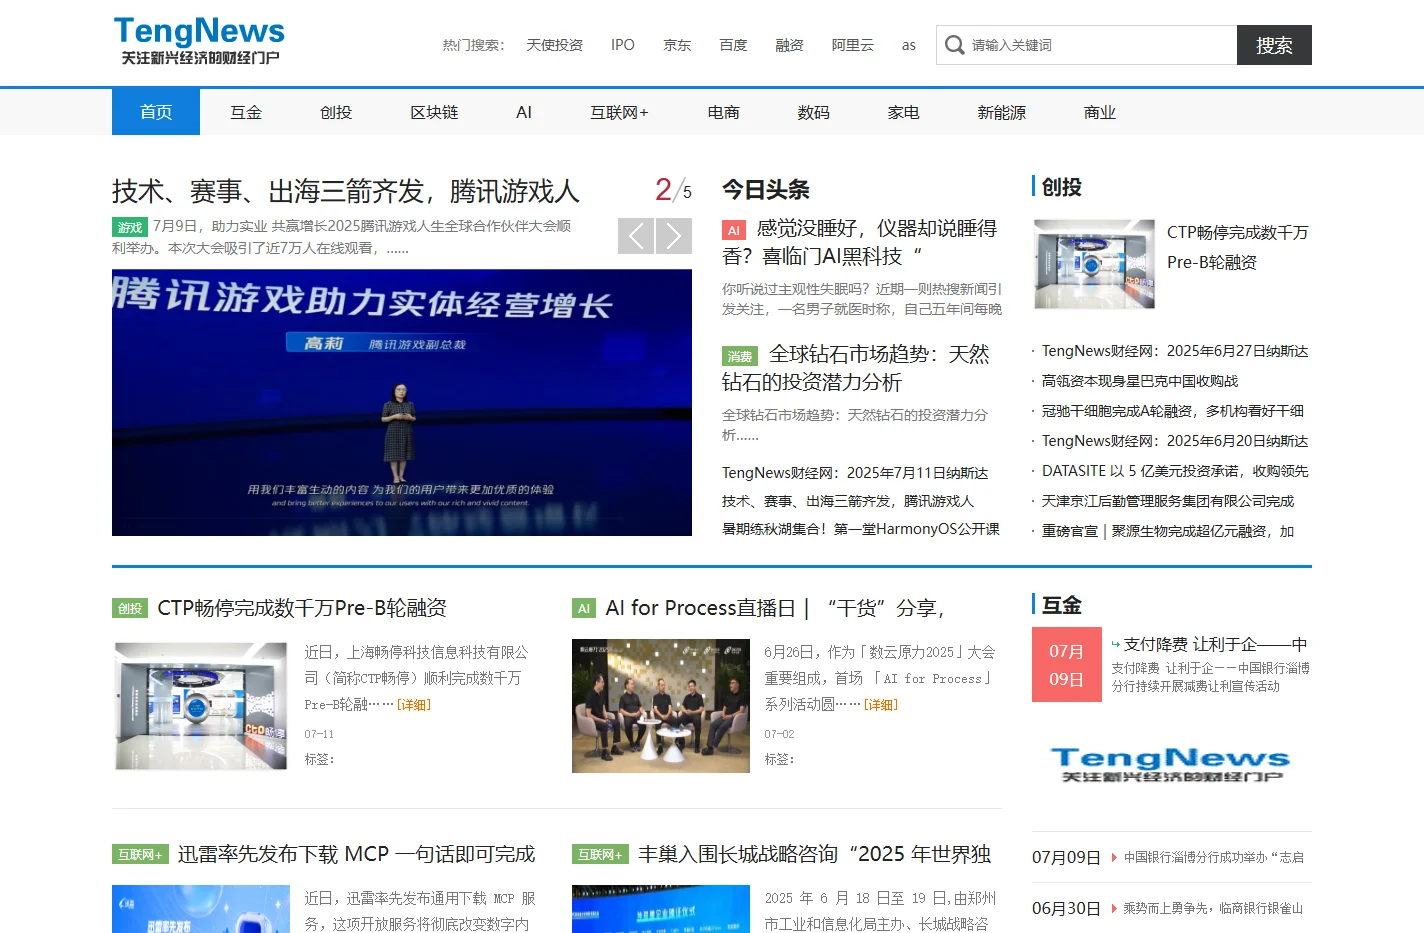This screenshot has height=933, width=1424.
Task: Click the TengNews banner image in the 互金 sidebar
Action: (1171, 765)
